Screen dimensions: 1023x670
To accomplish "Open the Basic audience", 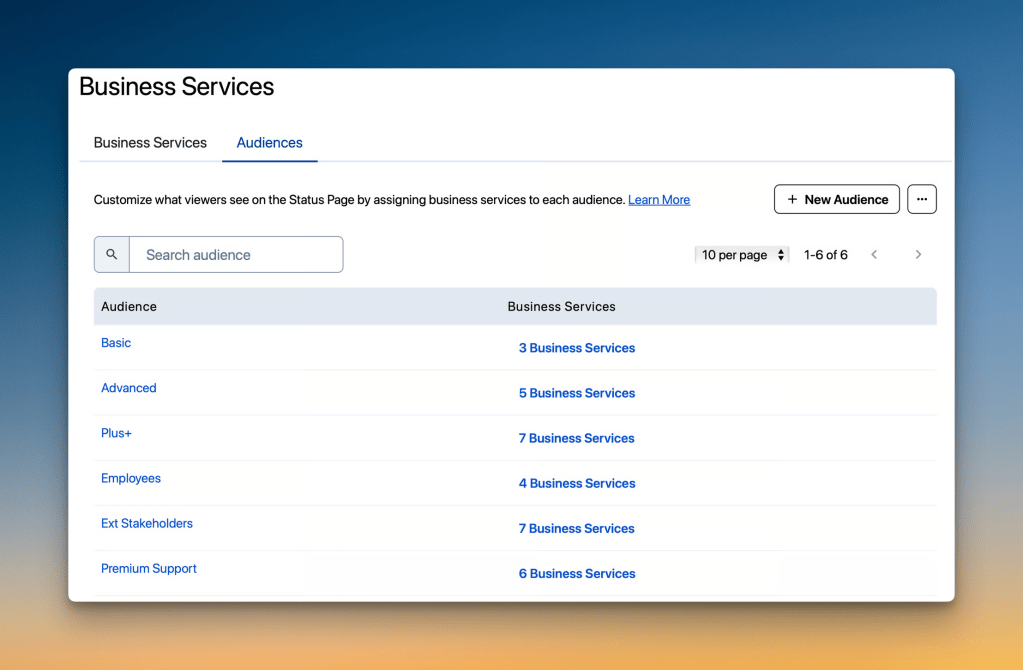I will click(x=115, y=343).
